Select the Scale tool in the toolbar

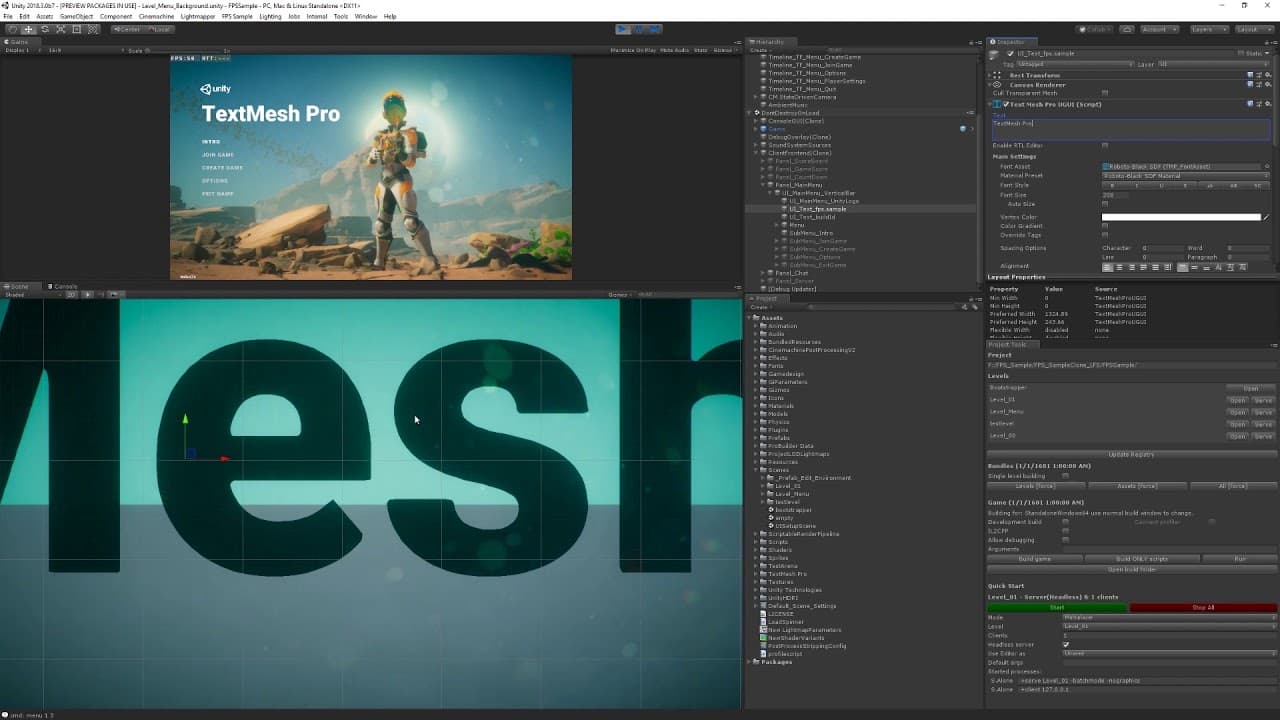pyautogui.click(x=60, y=29)
